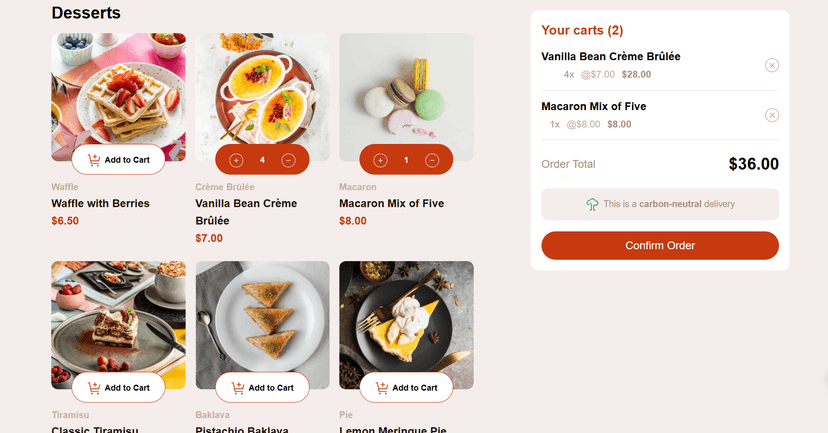Click the cart icon on Waffle button
Image resolution: width=828 pixels, height=433 pixels.
coord(94,160)
